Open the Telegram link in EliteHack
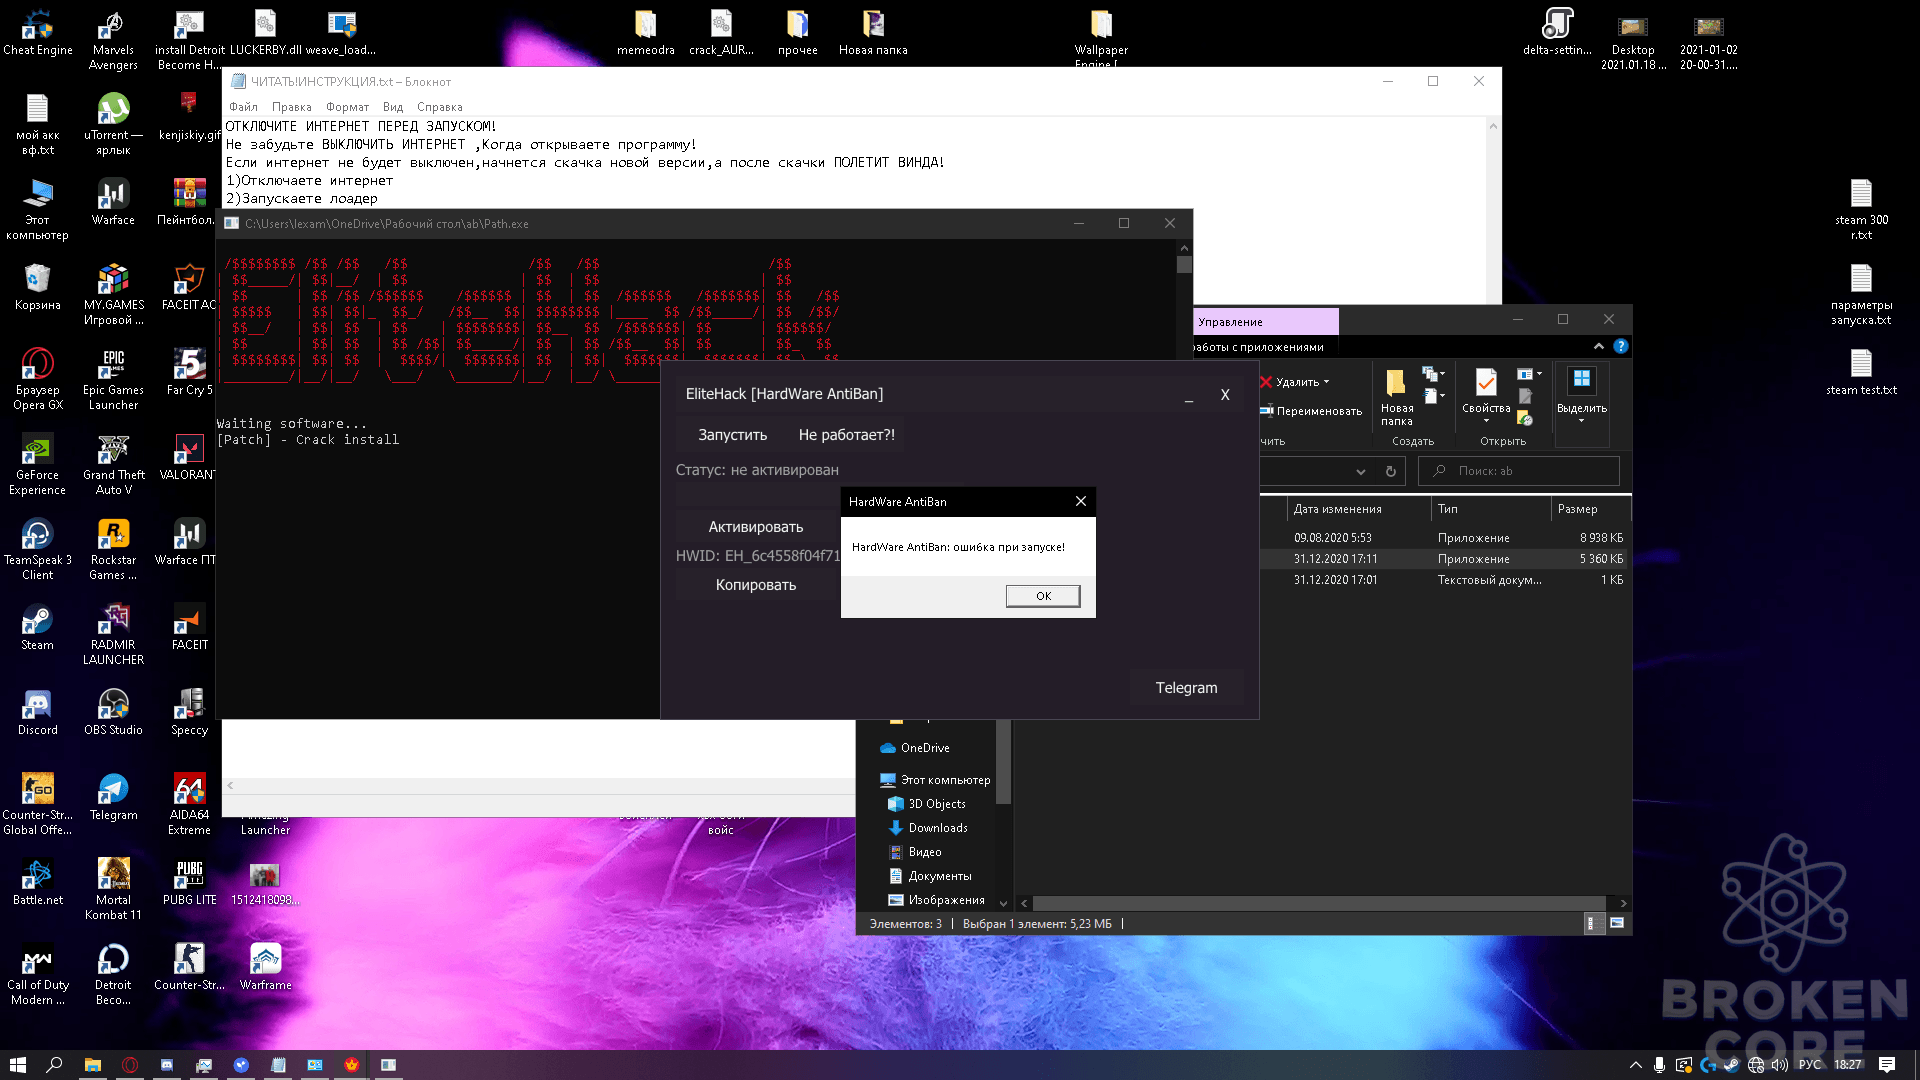The width and height of the screenshot is (1920, 1080). point(1186,688)
